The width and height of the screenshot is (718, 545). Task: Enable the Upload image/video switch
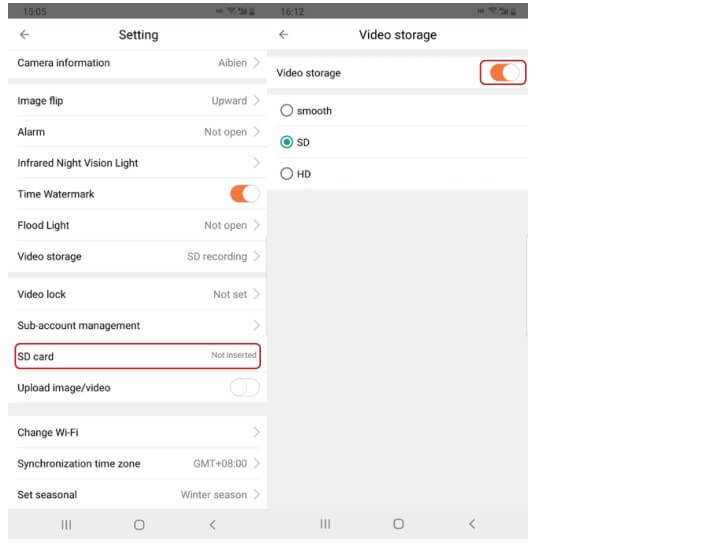(x=244, y=387)
